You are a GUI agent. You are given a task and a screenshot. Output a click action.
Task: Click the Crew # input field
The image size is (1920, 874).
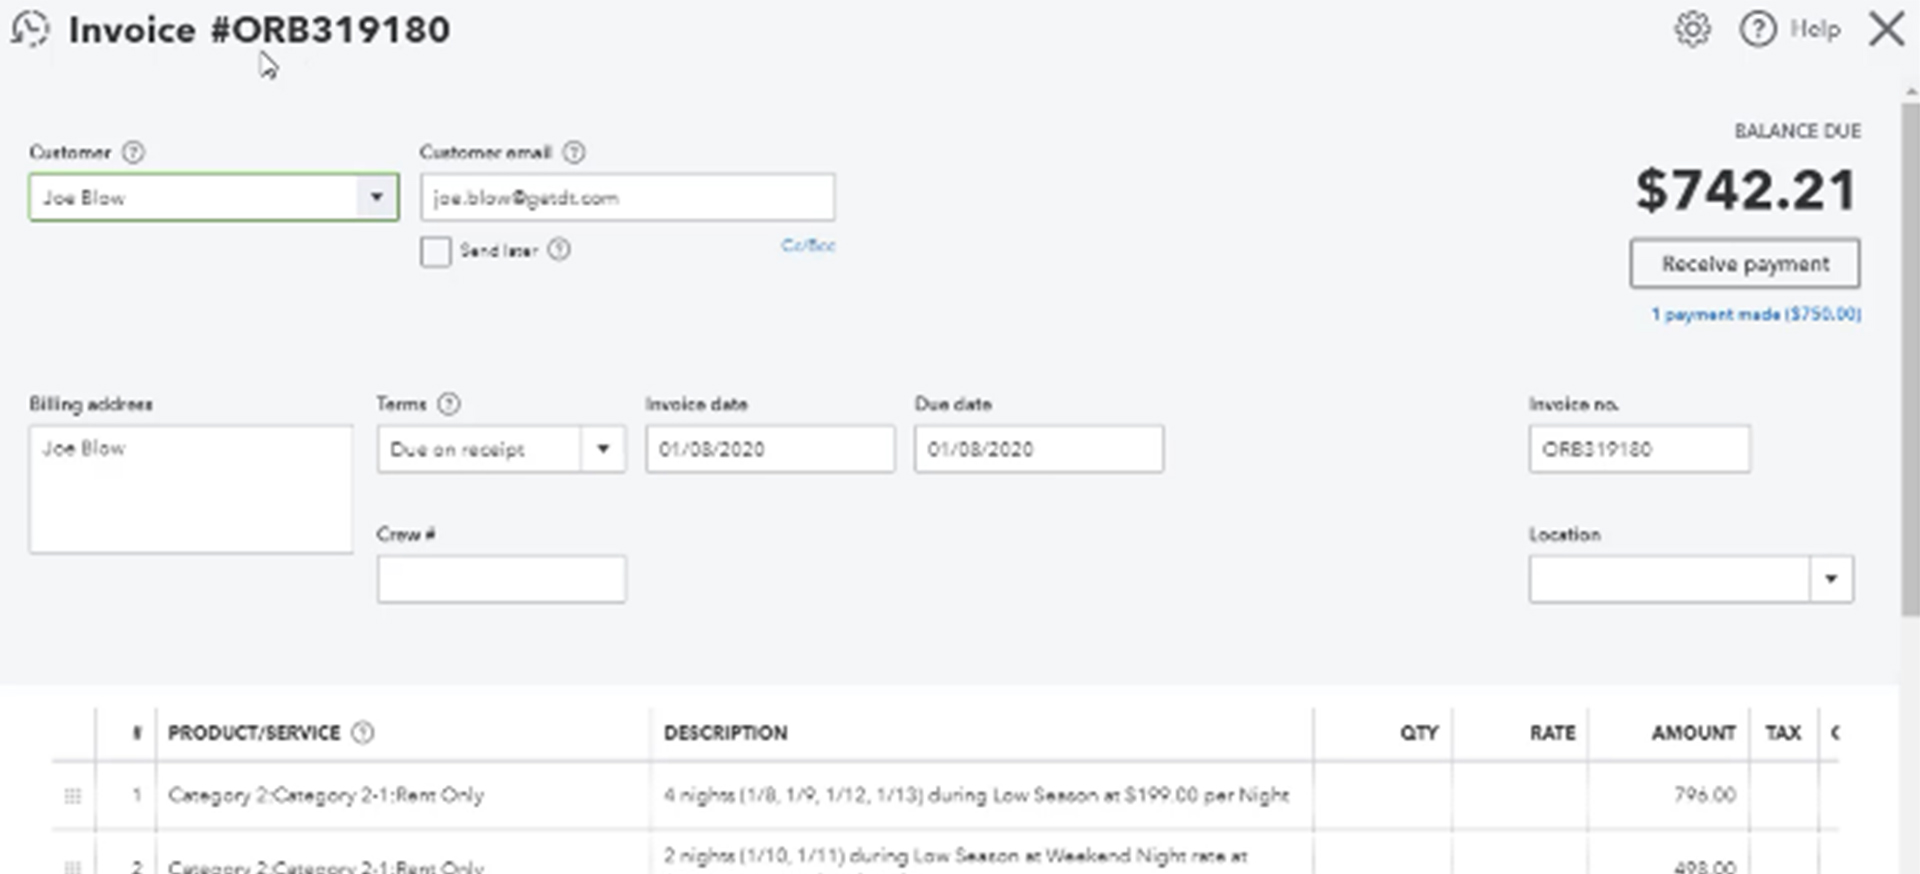click(501, 579)
